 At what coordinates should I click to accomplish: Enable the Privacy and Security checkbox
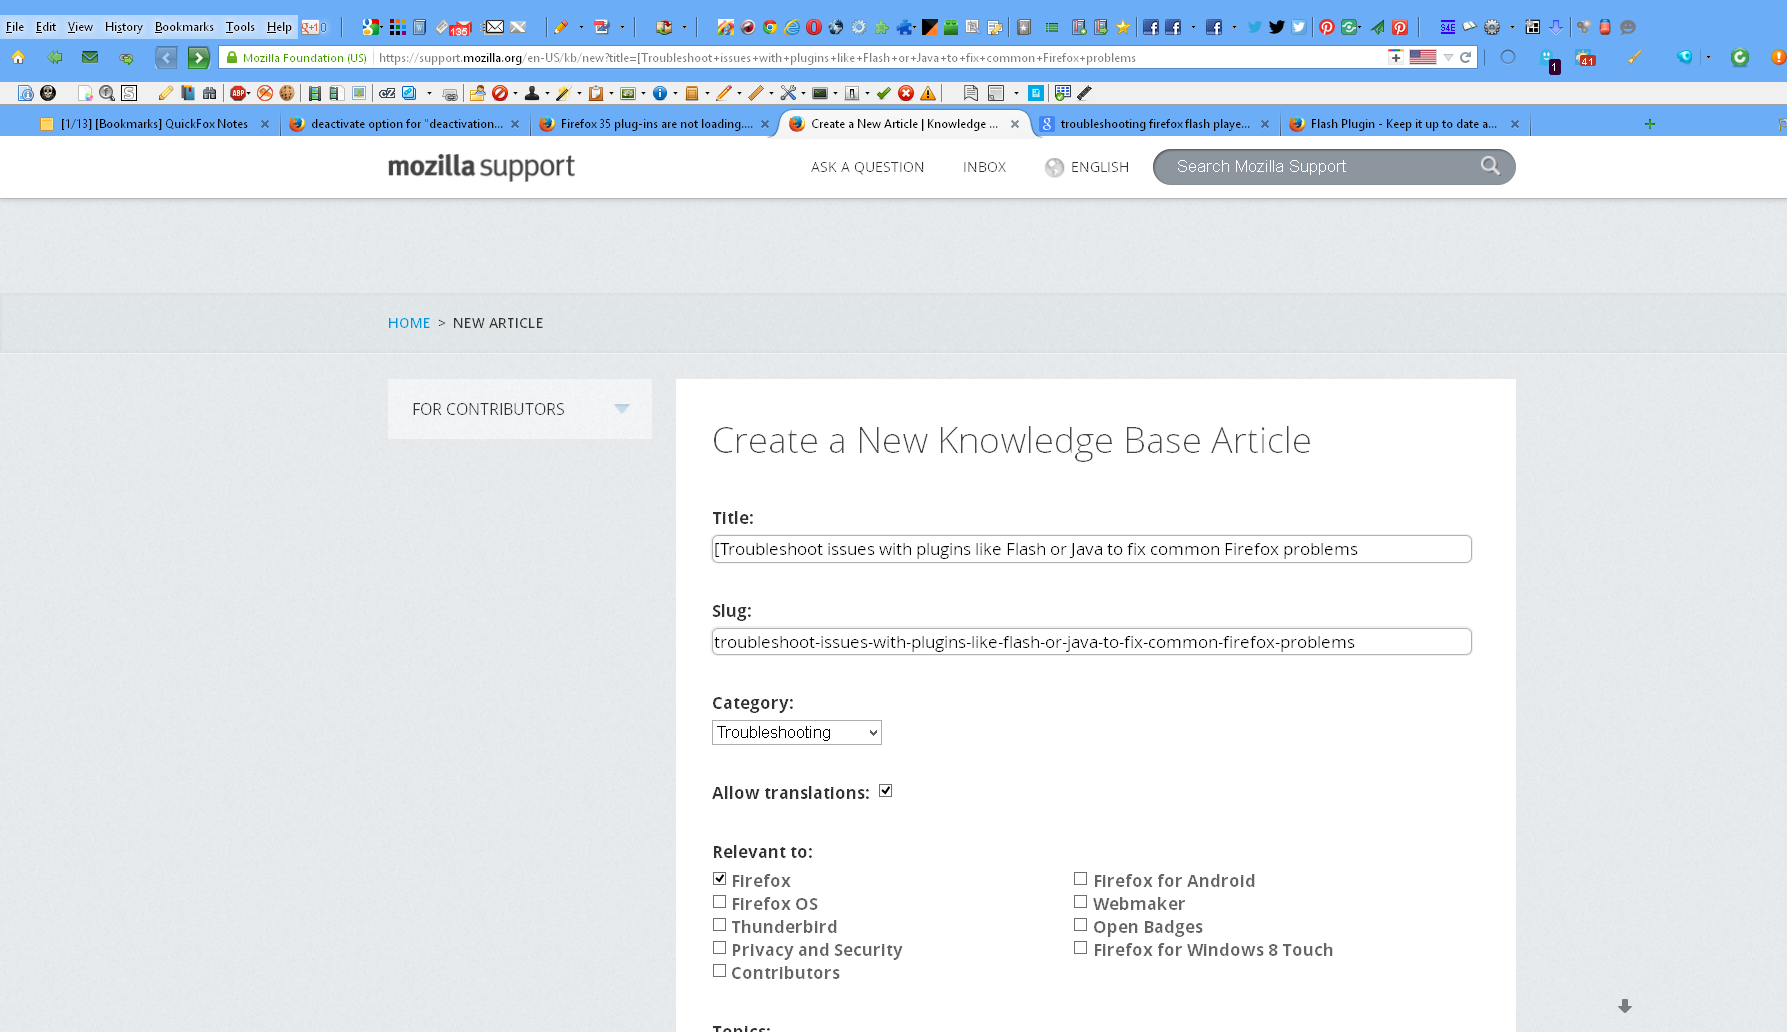click(x=719, y=948)
